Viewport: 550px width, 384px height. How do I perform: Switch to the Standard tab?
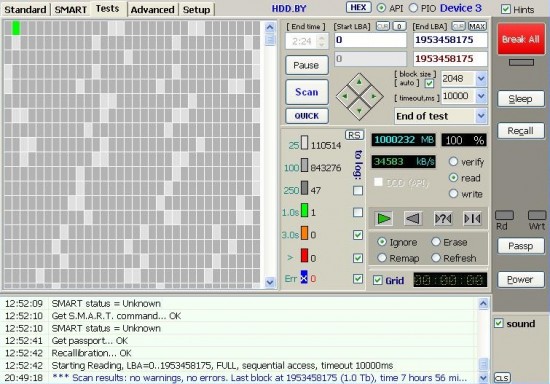25,9
